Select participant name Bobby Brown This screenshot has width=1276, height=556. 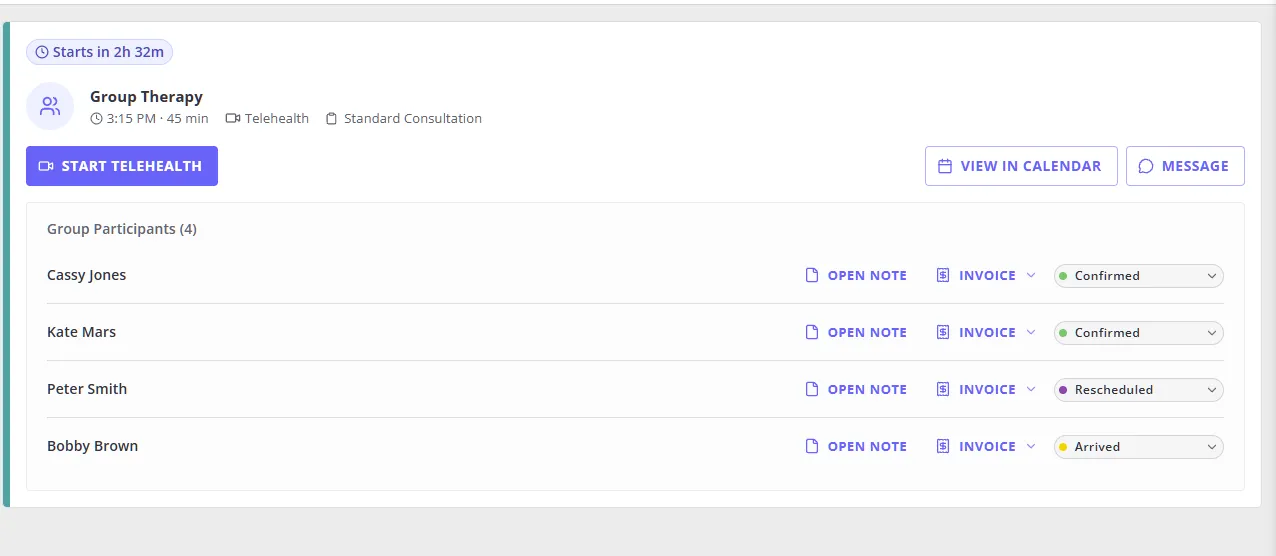(x=93, y=447)
